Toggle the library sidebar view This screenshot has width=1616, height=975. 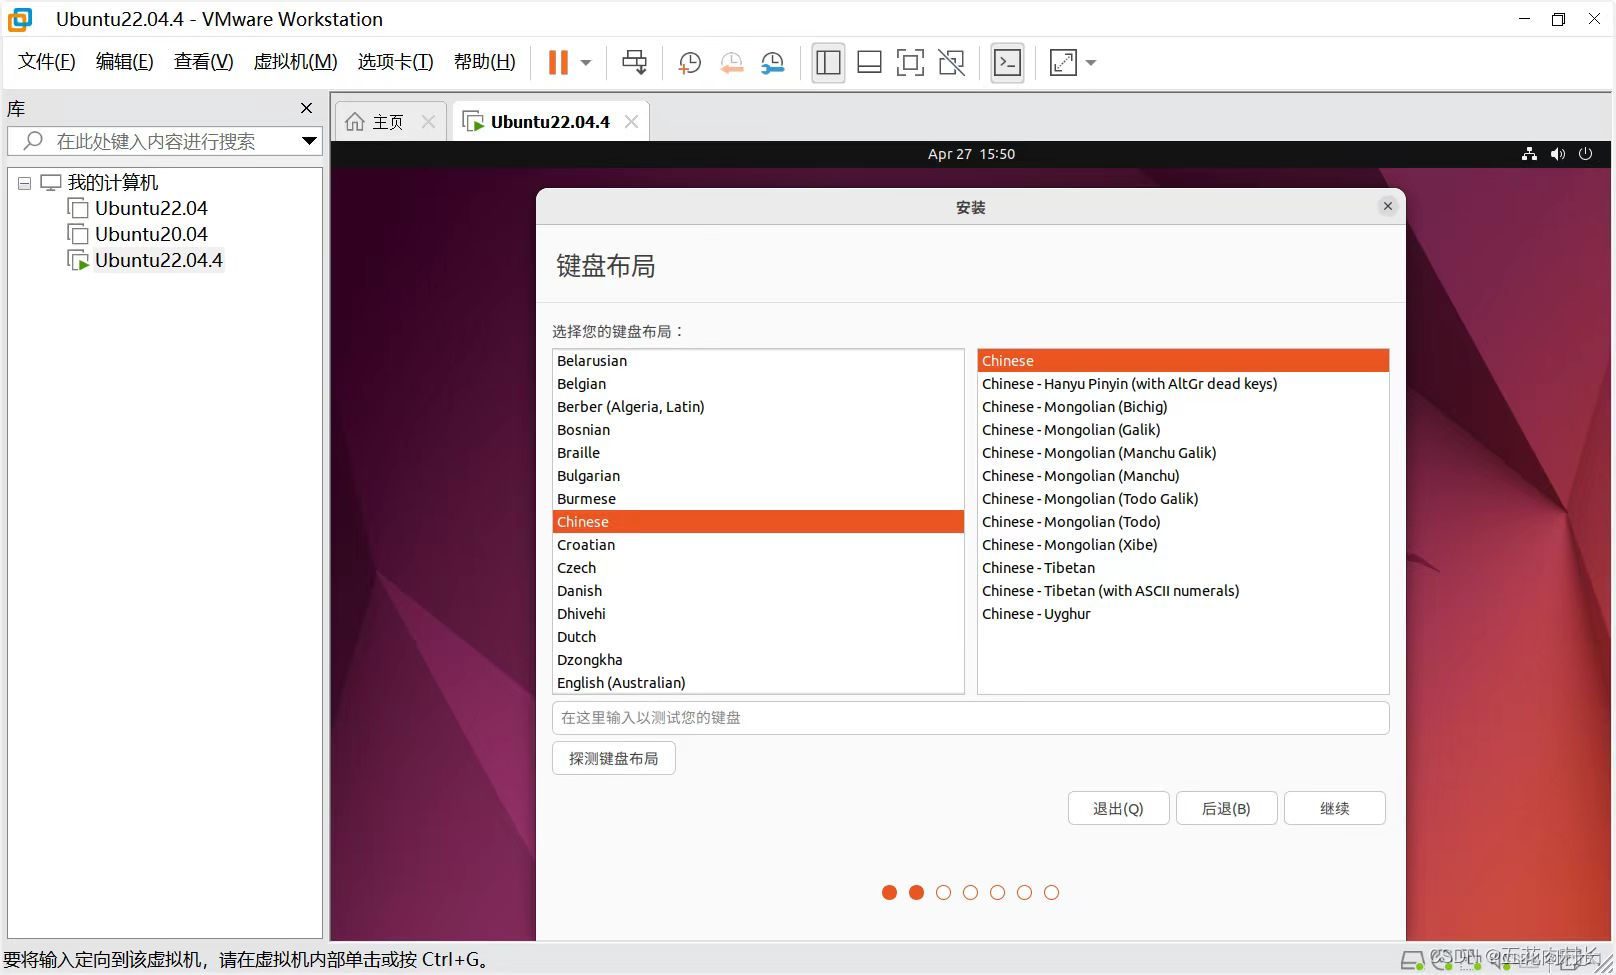(828, 63)
